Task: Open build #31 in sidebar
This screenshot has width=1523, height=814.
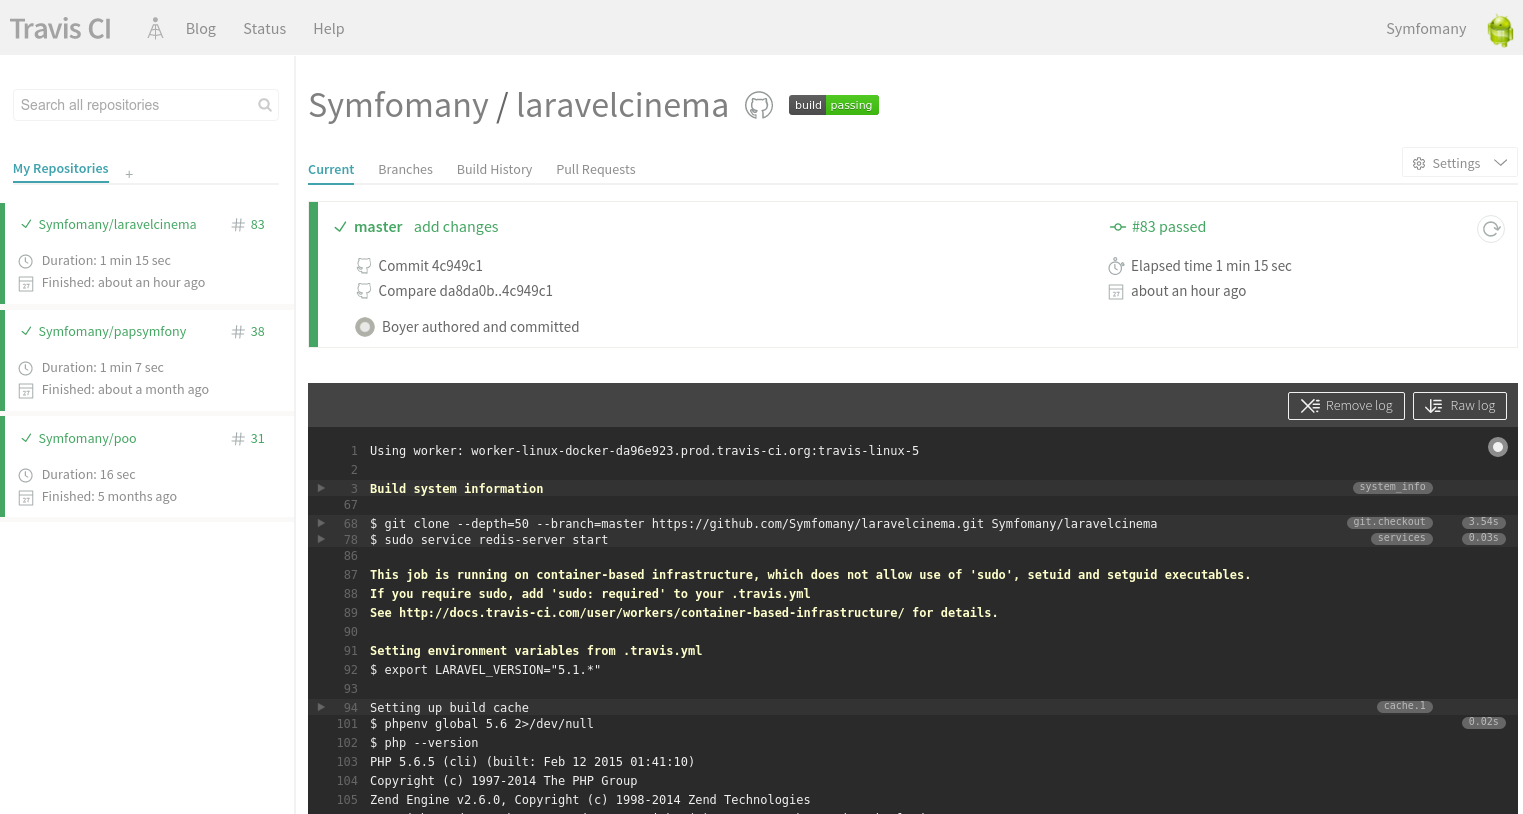Action: (248, 439)
